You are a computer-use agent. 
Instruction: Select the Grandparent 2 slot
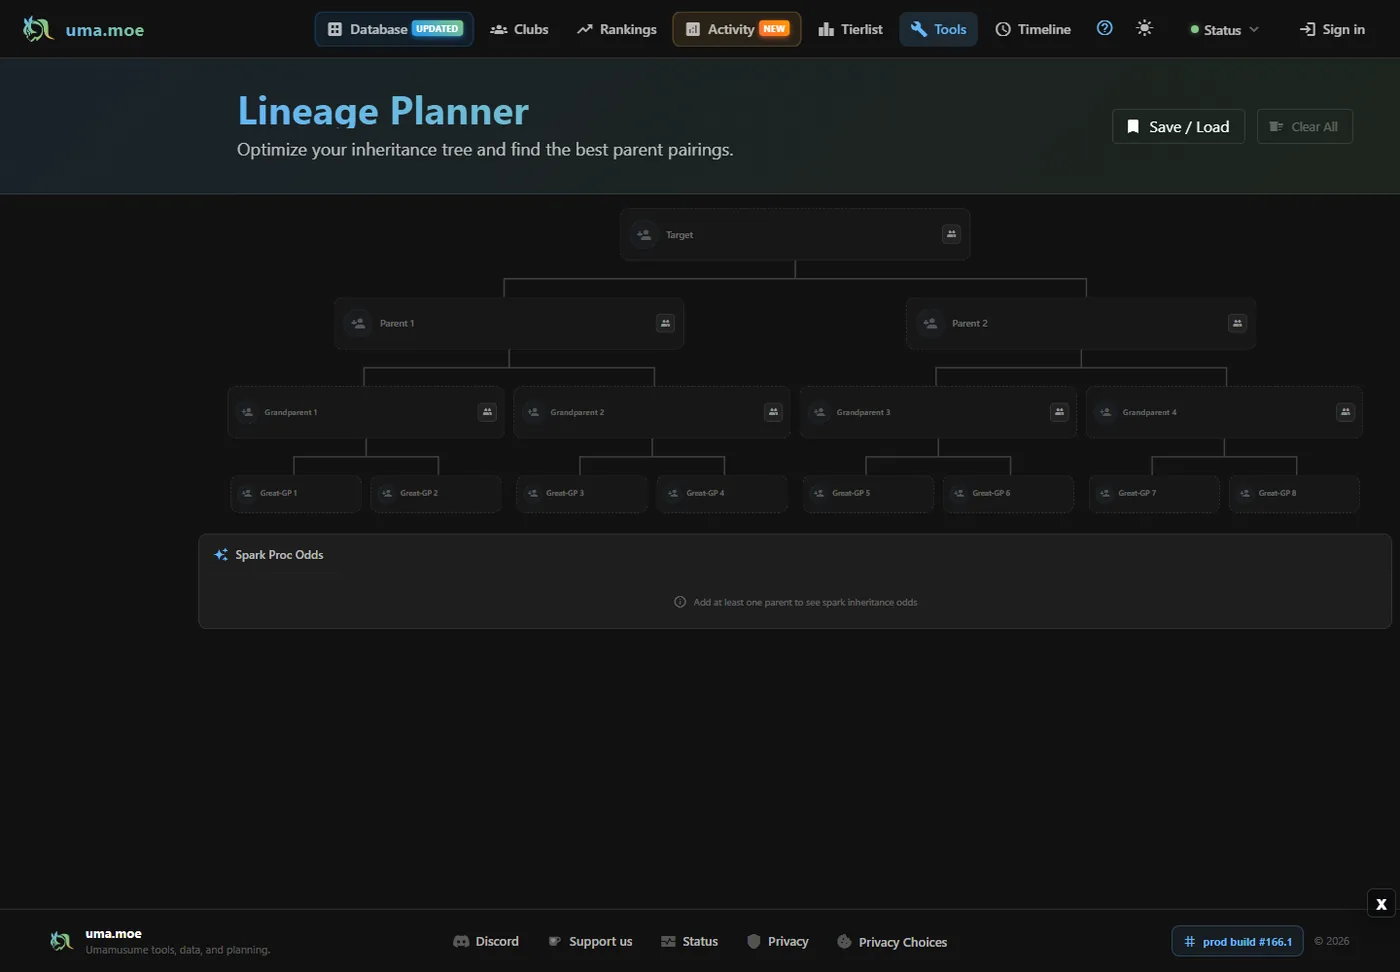[x=652, y=412]
